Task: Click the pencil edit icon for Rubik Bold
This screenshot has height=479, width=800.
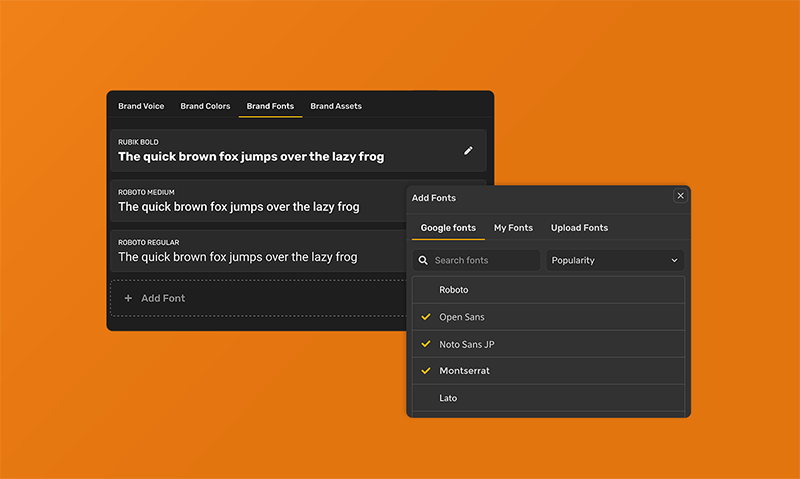Action: (468, 151)
